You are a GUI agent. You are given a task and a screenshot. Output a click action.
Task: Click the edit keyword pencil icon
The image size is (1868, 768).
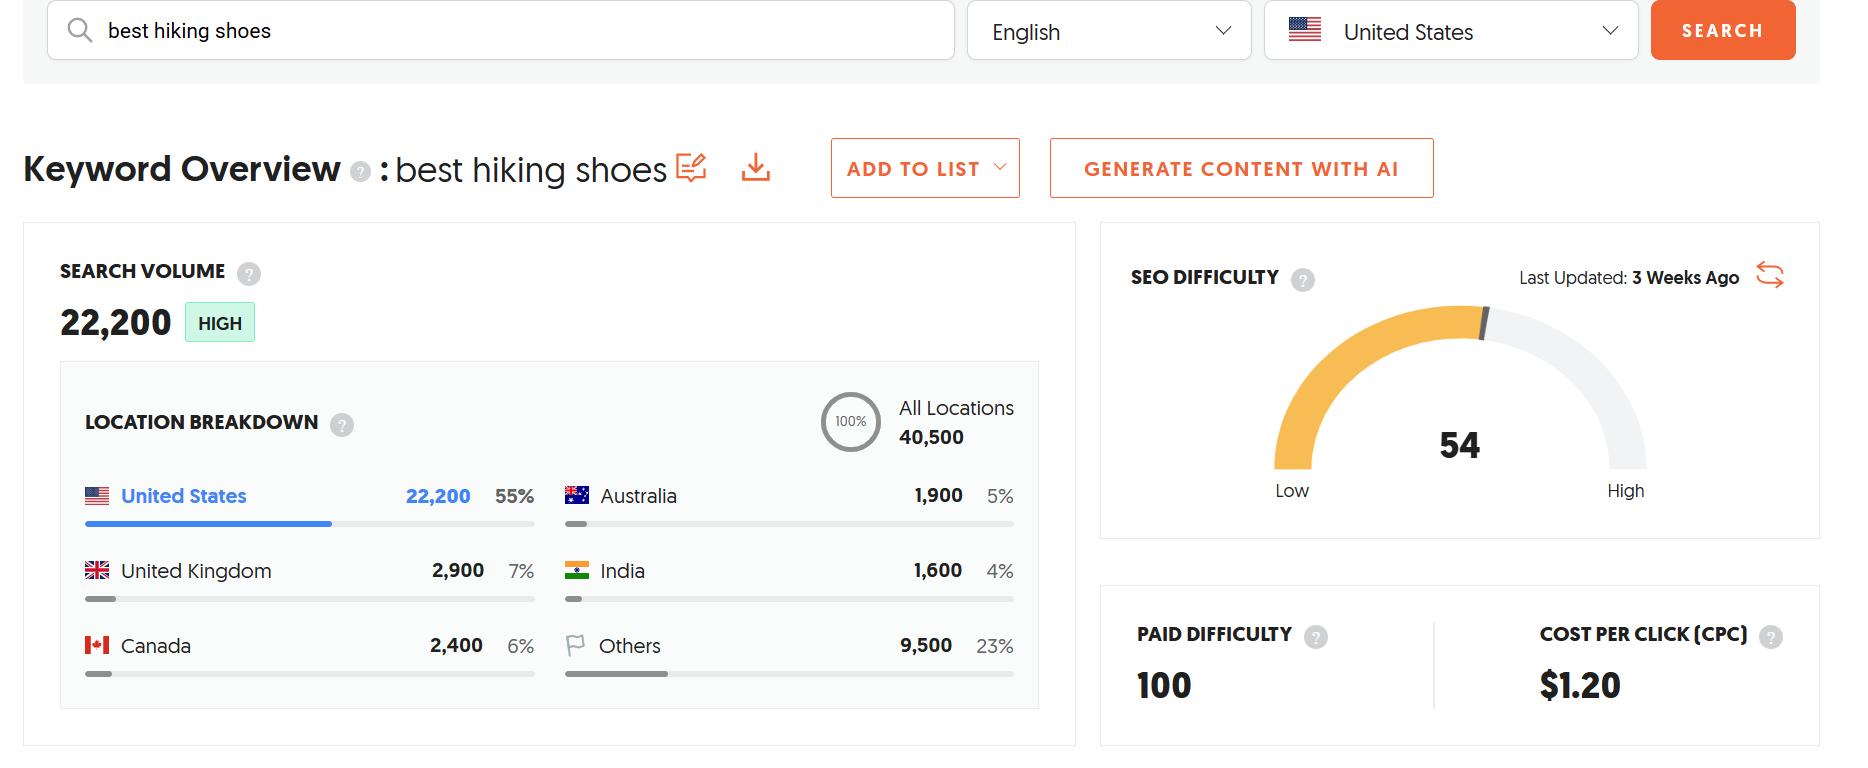coord(691,168)
